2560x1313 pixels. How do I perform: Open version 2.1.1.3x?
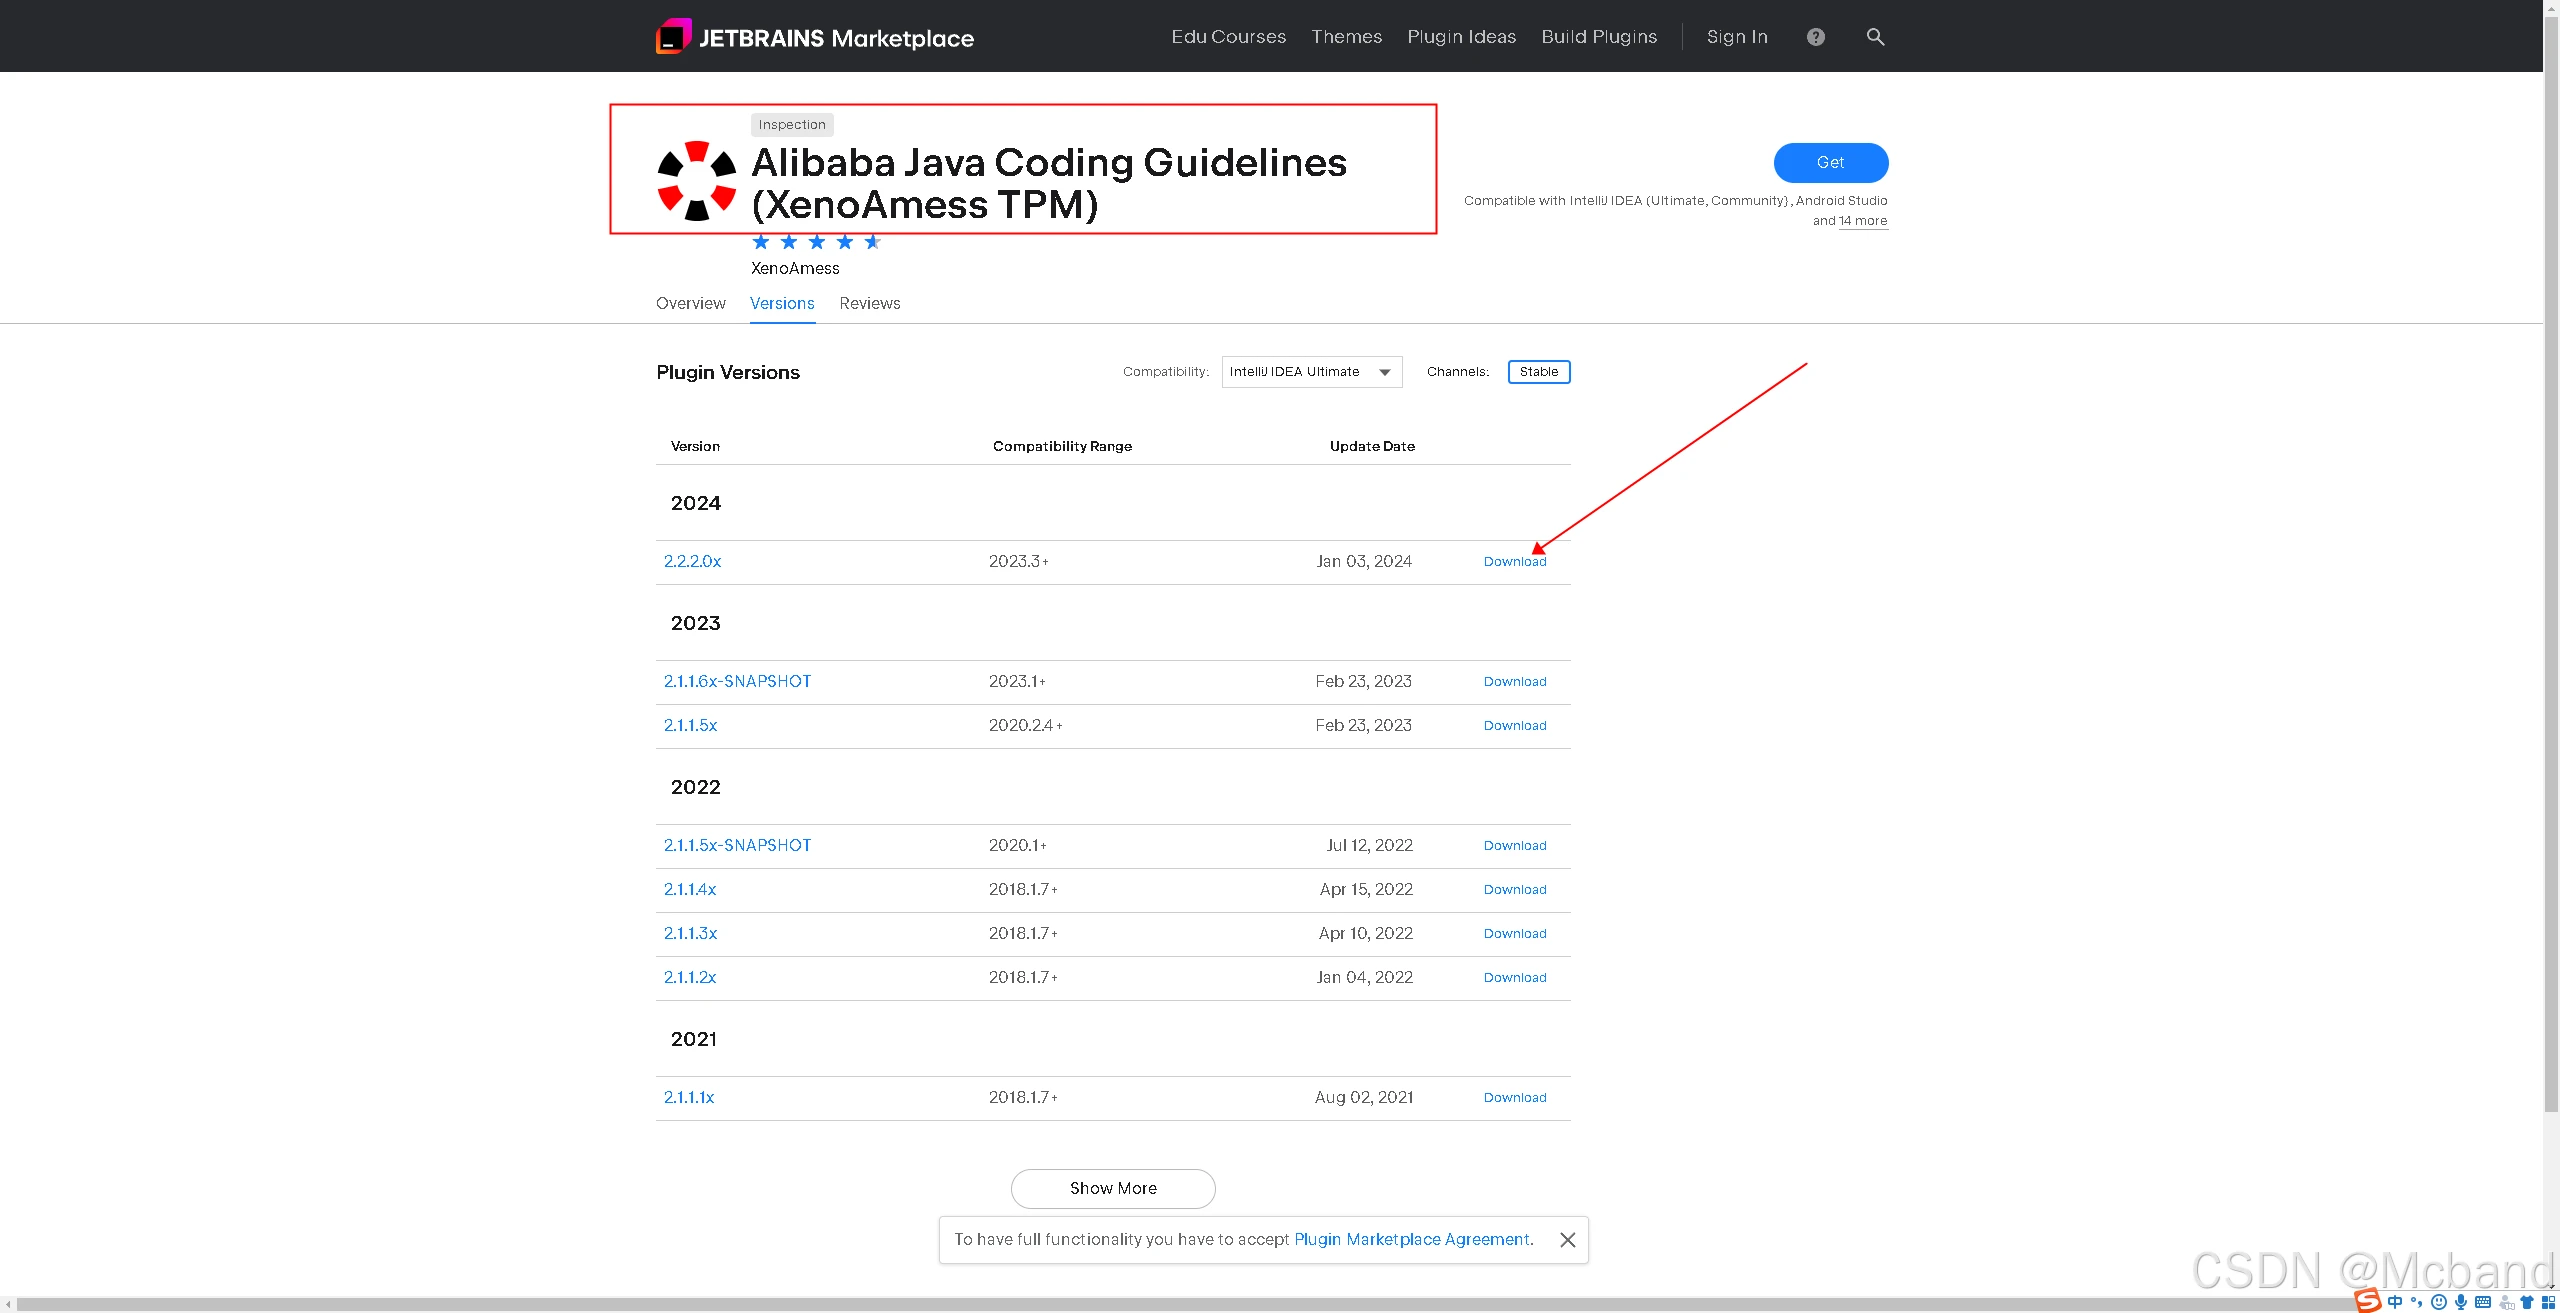tap(690, 933)
